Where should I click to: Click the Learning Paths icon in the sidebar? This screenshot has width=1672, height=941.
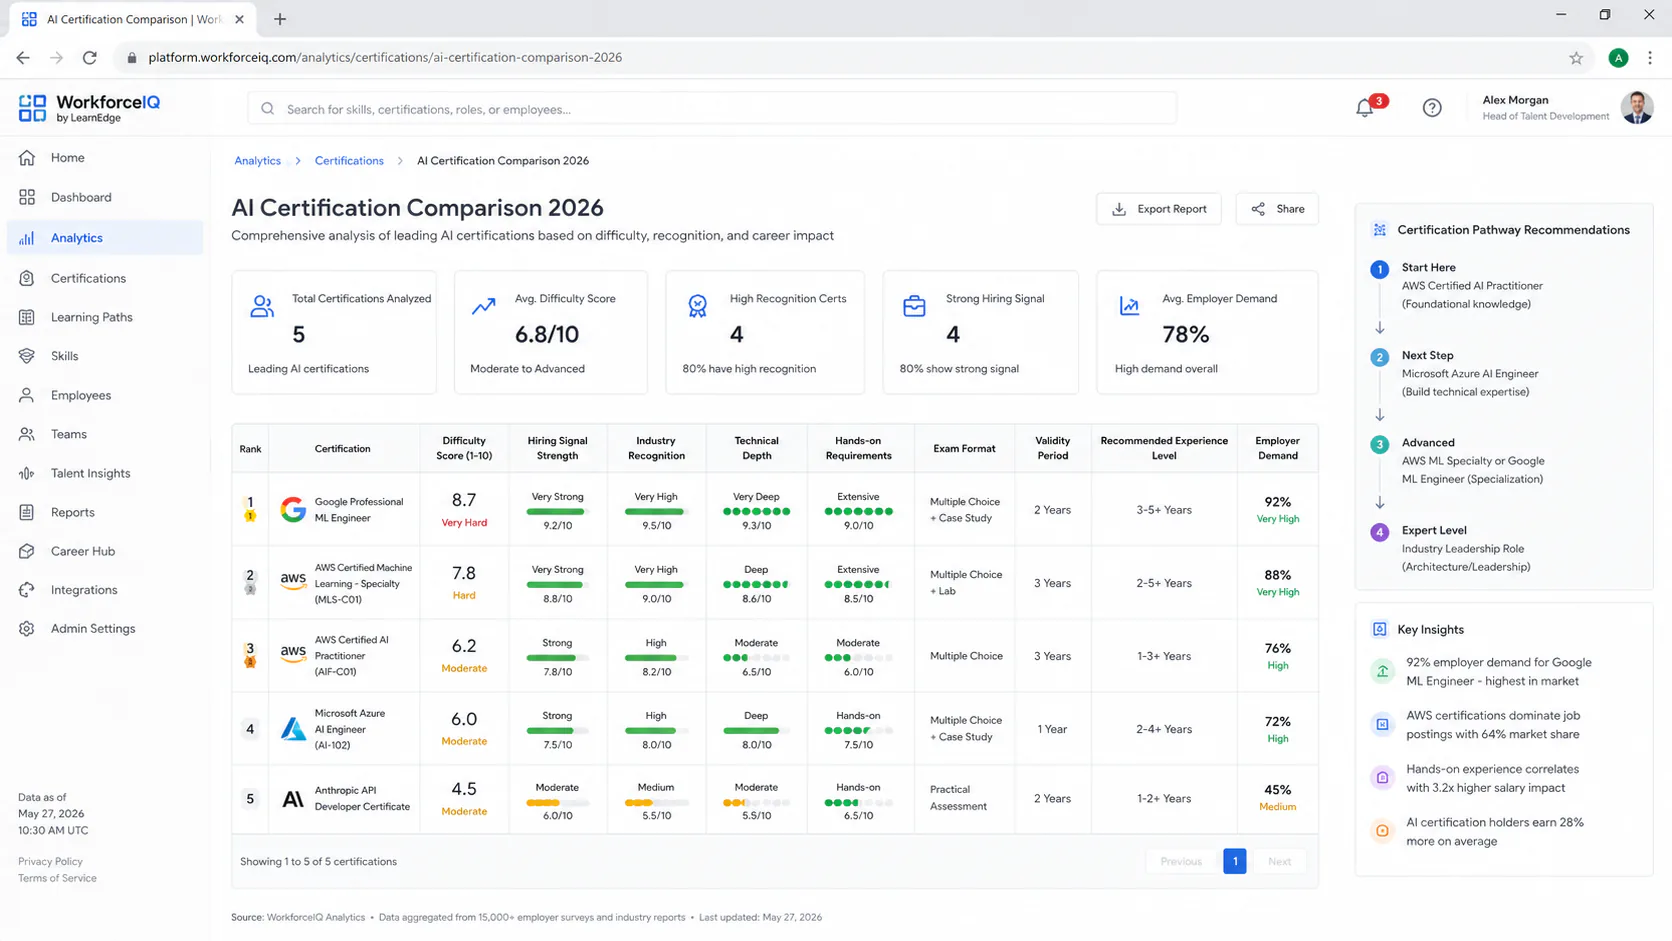27,317
